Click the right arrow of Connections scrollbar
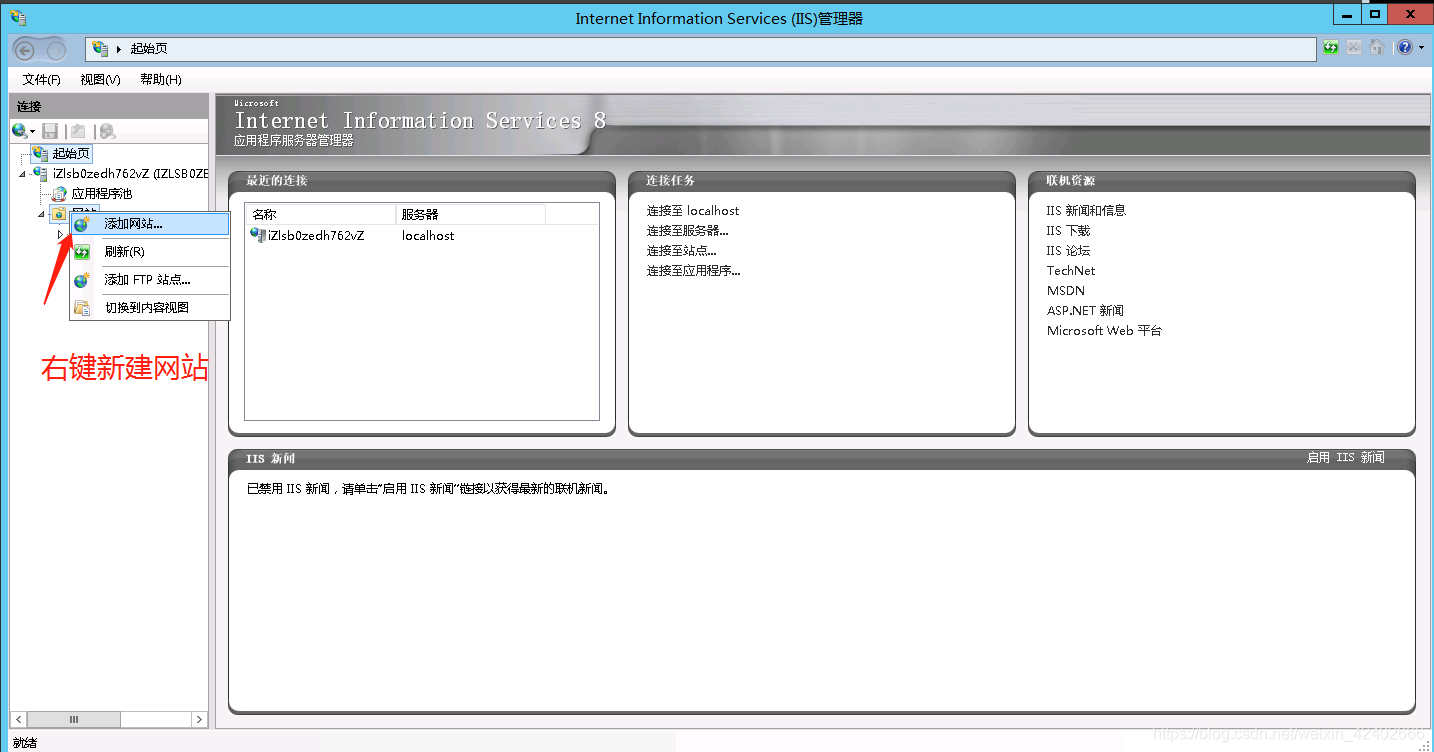Screen dimensions: 1434x752 [199, 719]
